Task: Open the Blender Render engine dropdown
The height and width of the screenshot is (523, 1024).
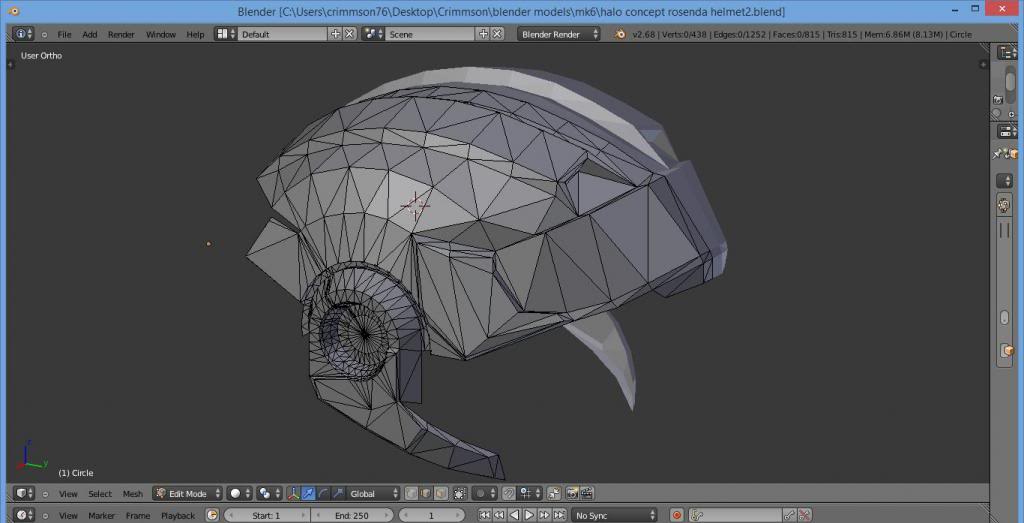Action: pos(559,34)
